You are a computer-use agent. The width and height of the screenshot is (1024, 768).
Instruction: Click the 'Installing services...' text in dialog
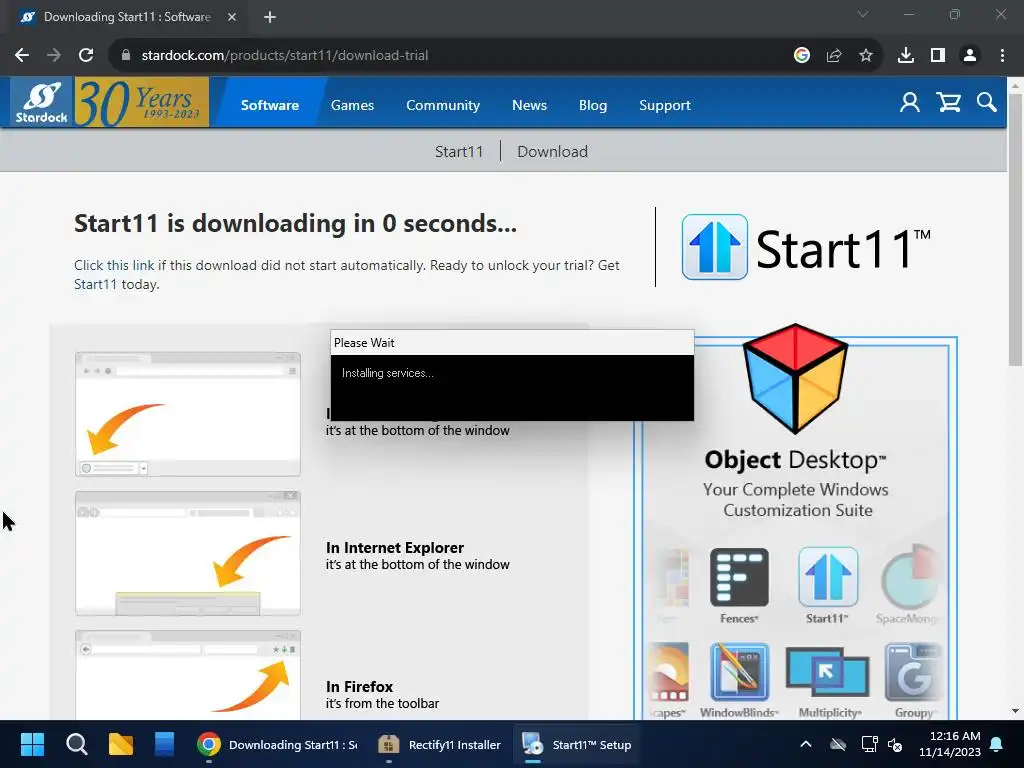(387, 373)
